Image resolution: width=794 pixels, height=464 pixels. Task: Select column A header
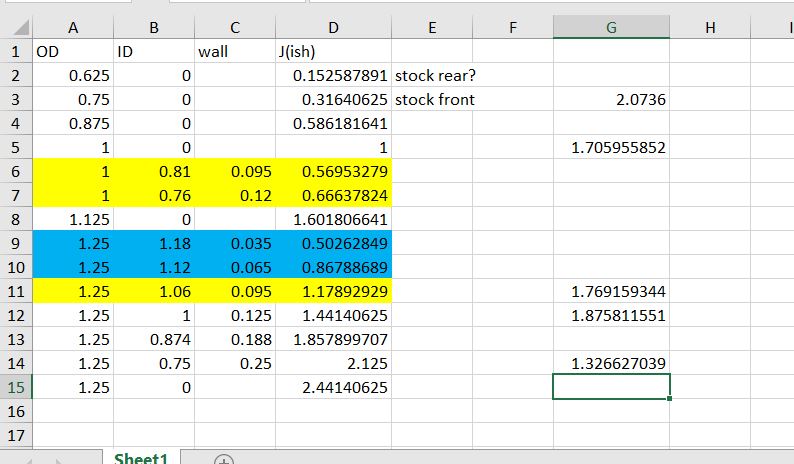[x=72, y=29]
